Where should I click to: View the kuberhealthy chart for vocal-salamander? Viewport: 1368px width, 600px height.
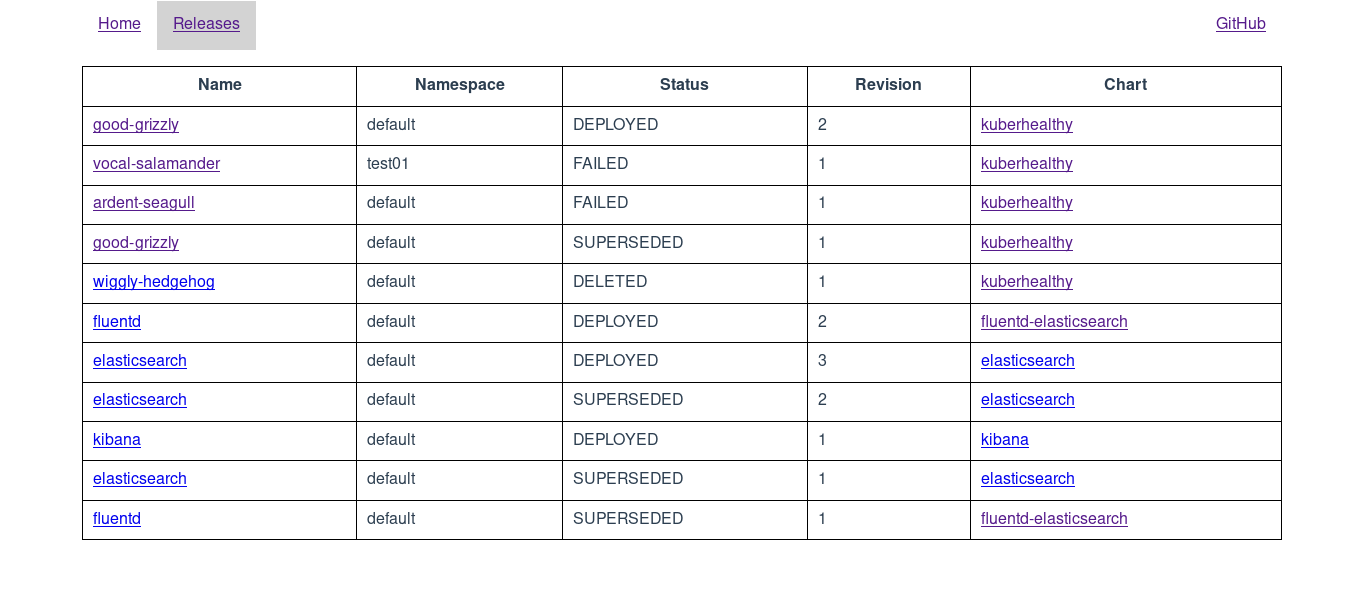coord(1026,163)
